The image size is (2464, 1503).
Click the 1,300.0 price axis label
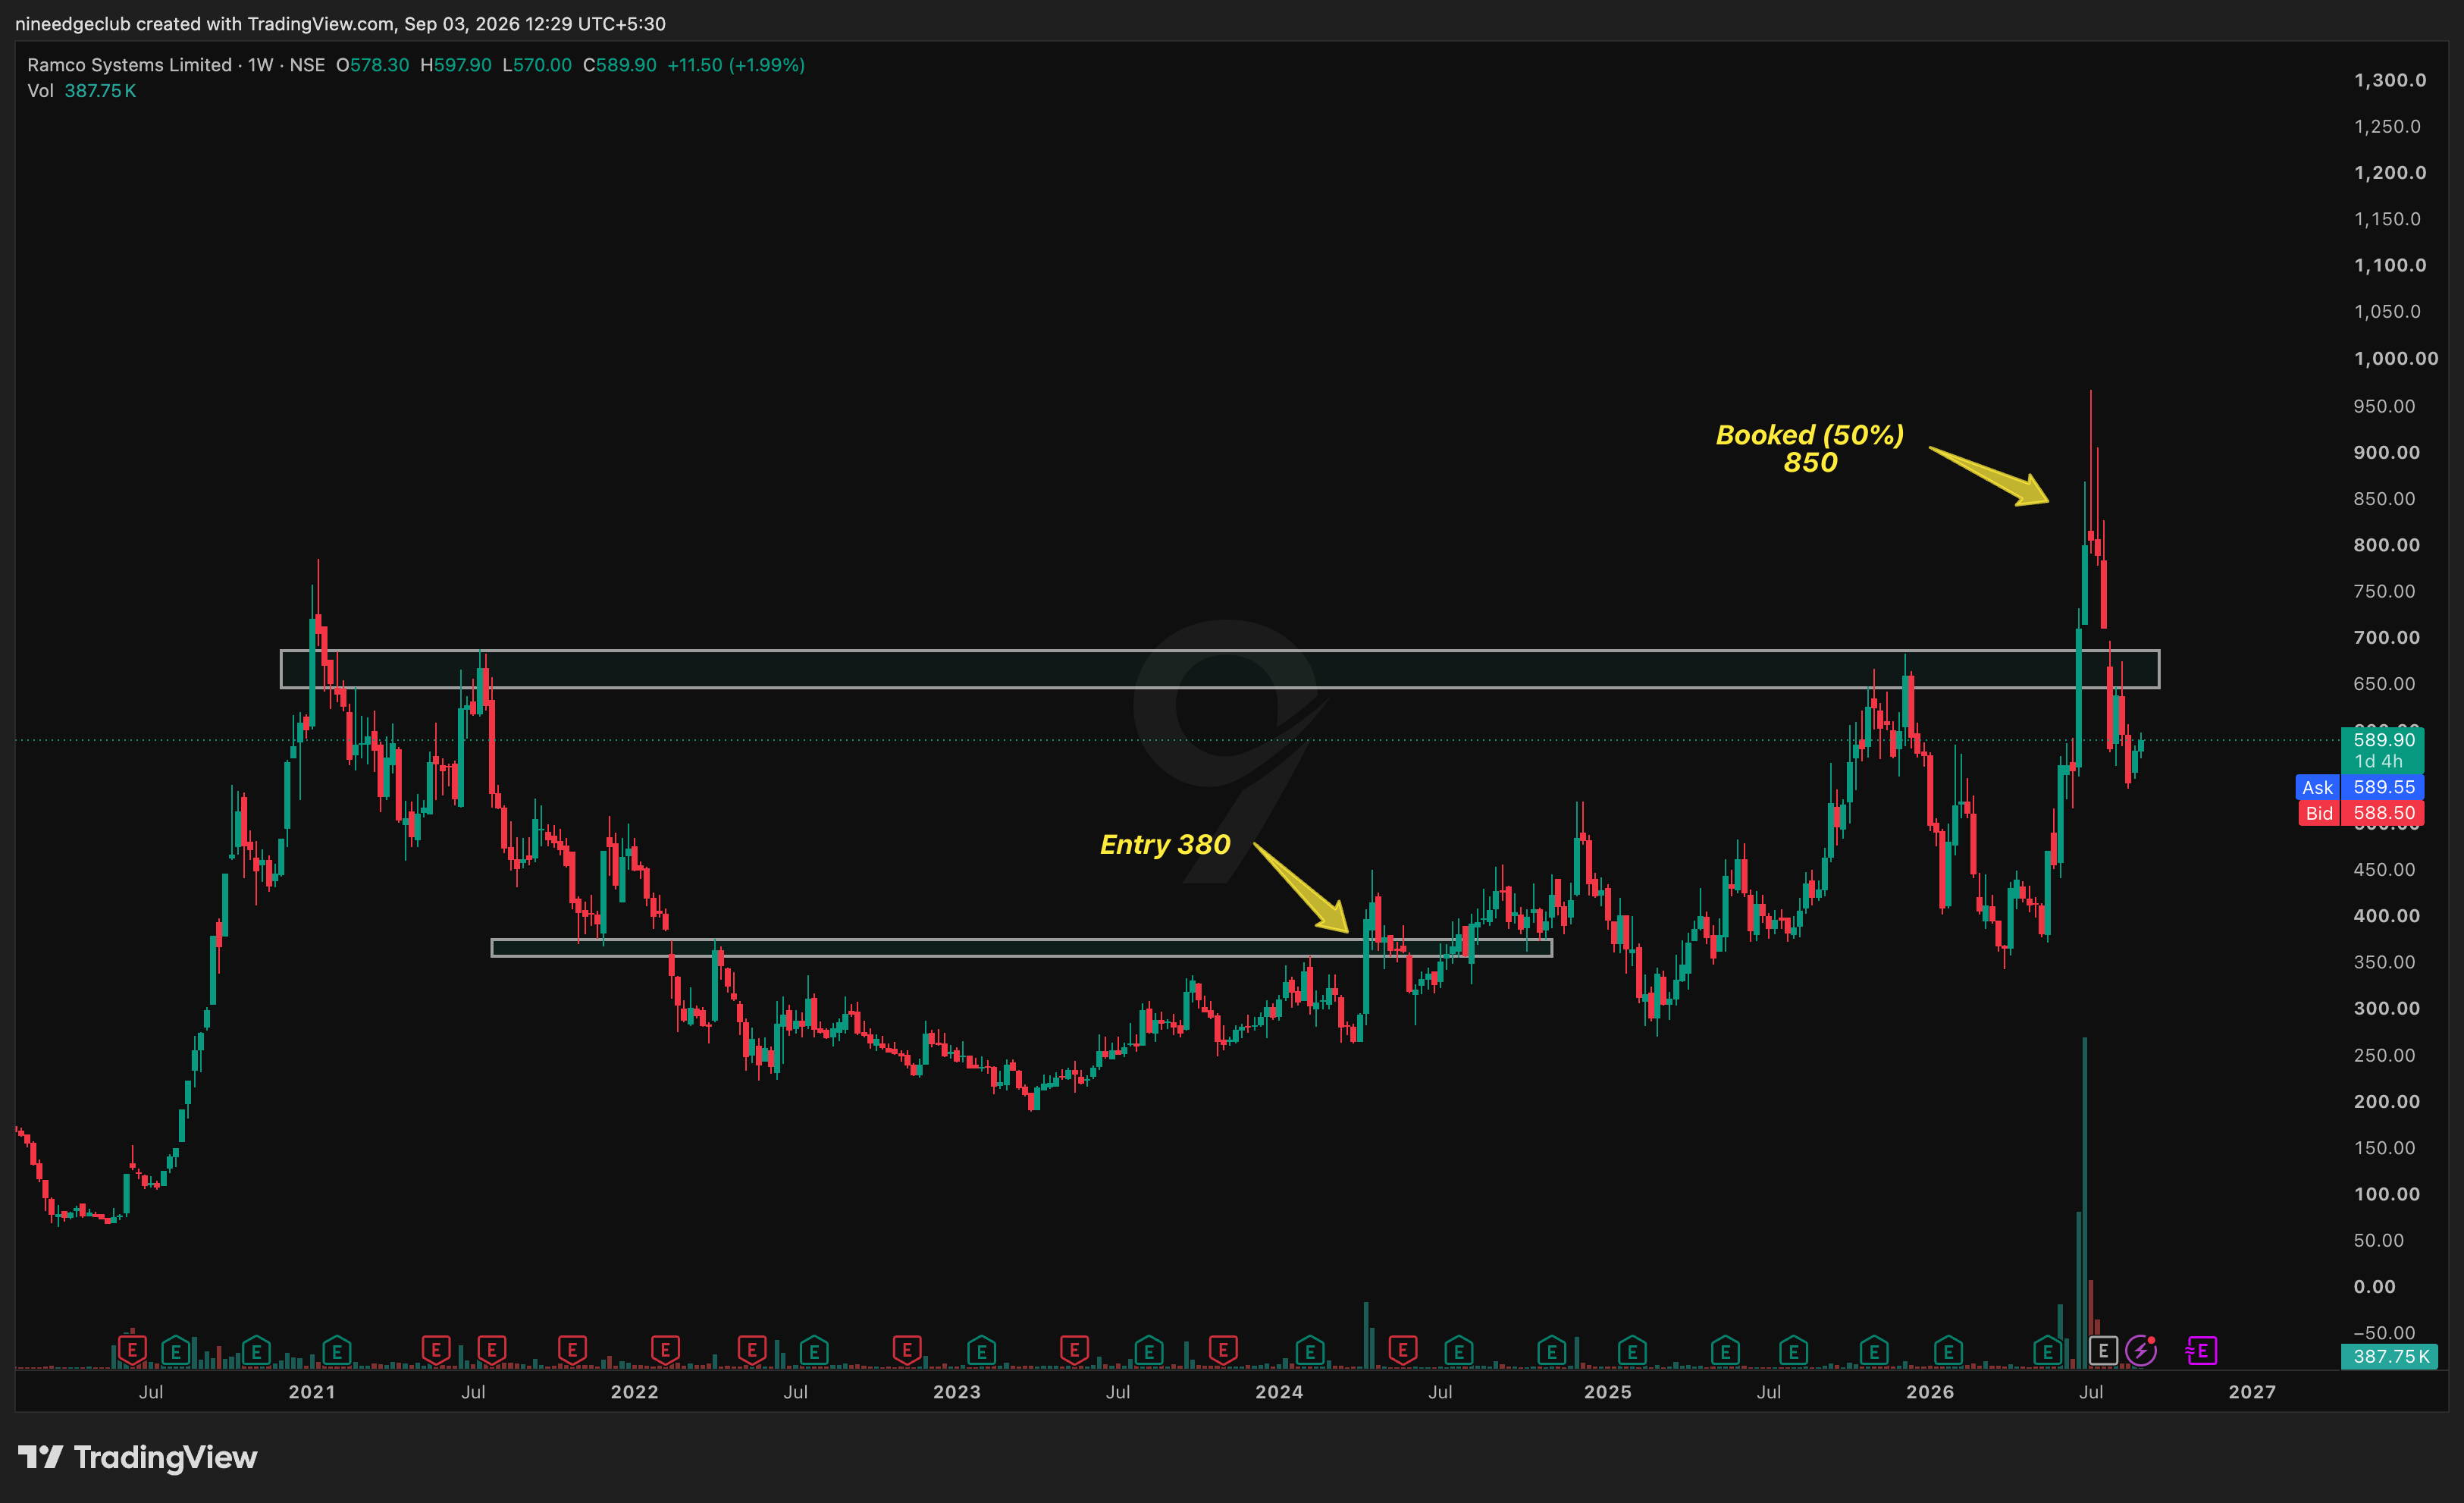tap(2390, 80)
